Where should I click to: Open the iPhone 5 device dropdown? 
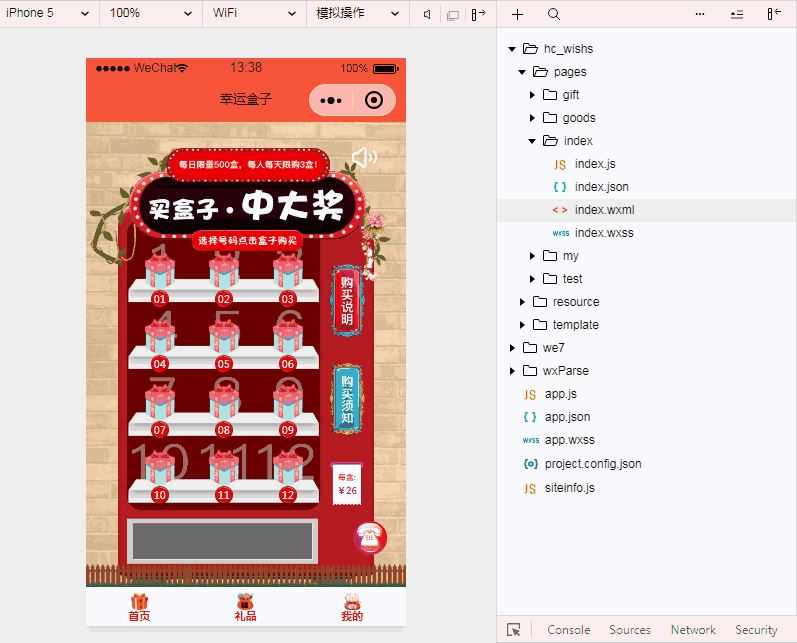point(48,13)
